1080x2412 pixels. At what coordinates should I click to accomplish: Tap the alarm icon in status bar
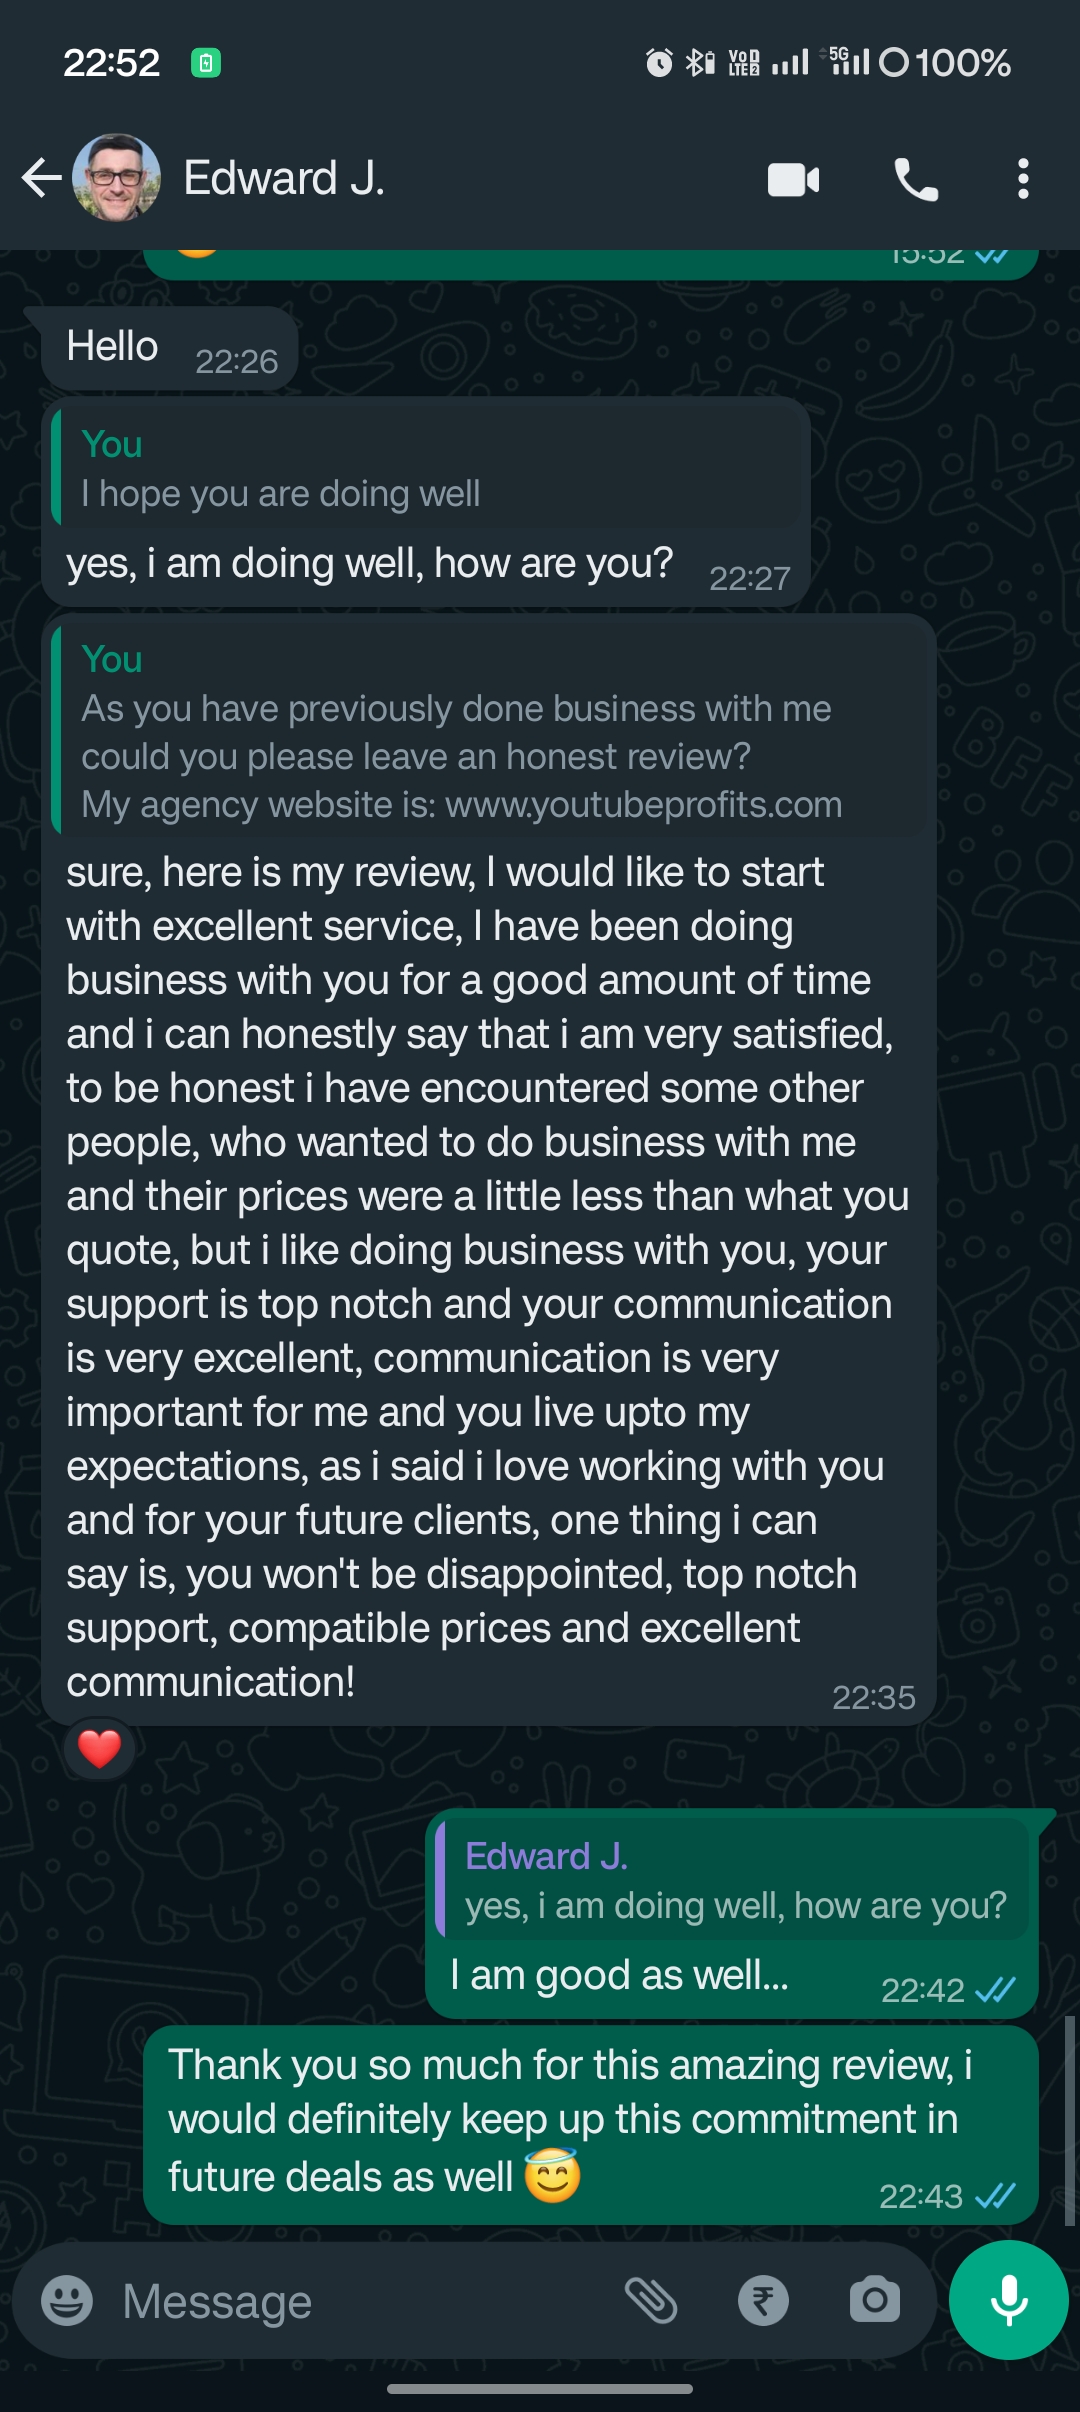pos(658,63)
